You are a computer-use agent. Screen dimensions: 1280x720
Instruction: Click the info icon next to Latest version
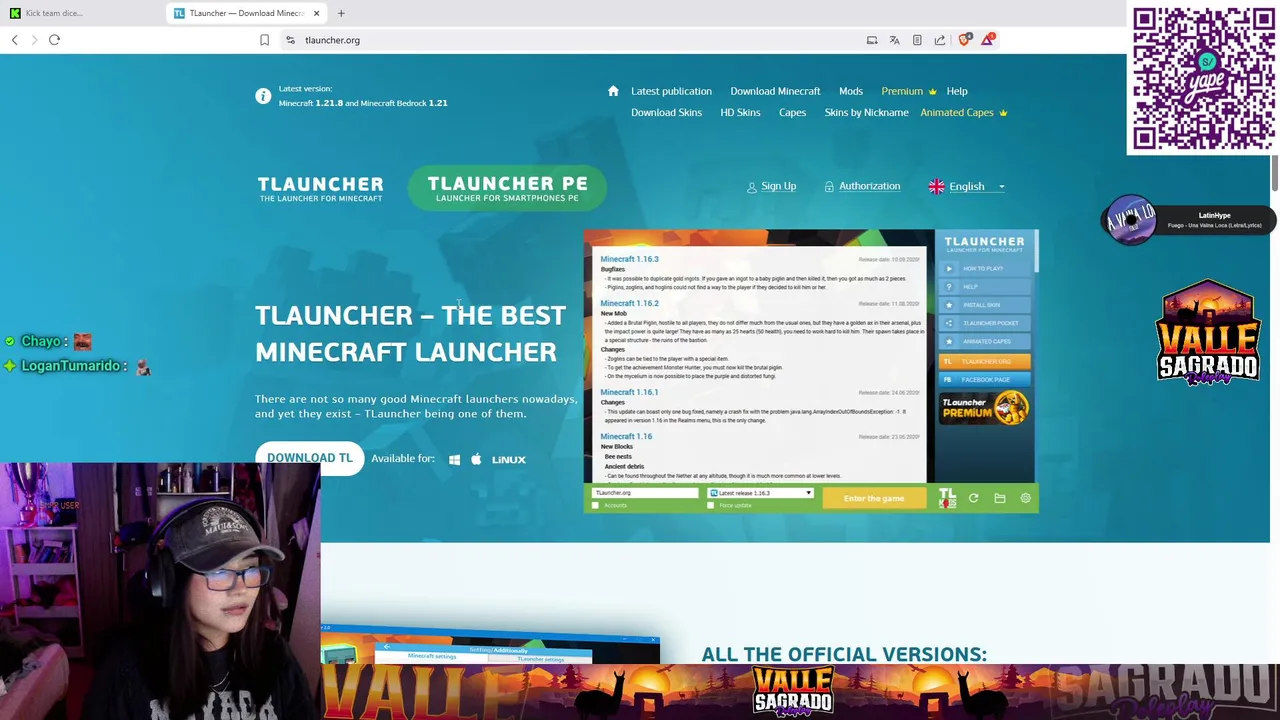263,96
